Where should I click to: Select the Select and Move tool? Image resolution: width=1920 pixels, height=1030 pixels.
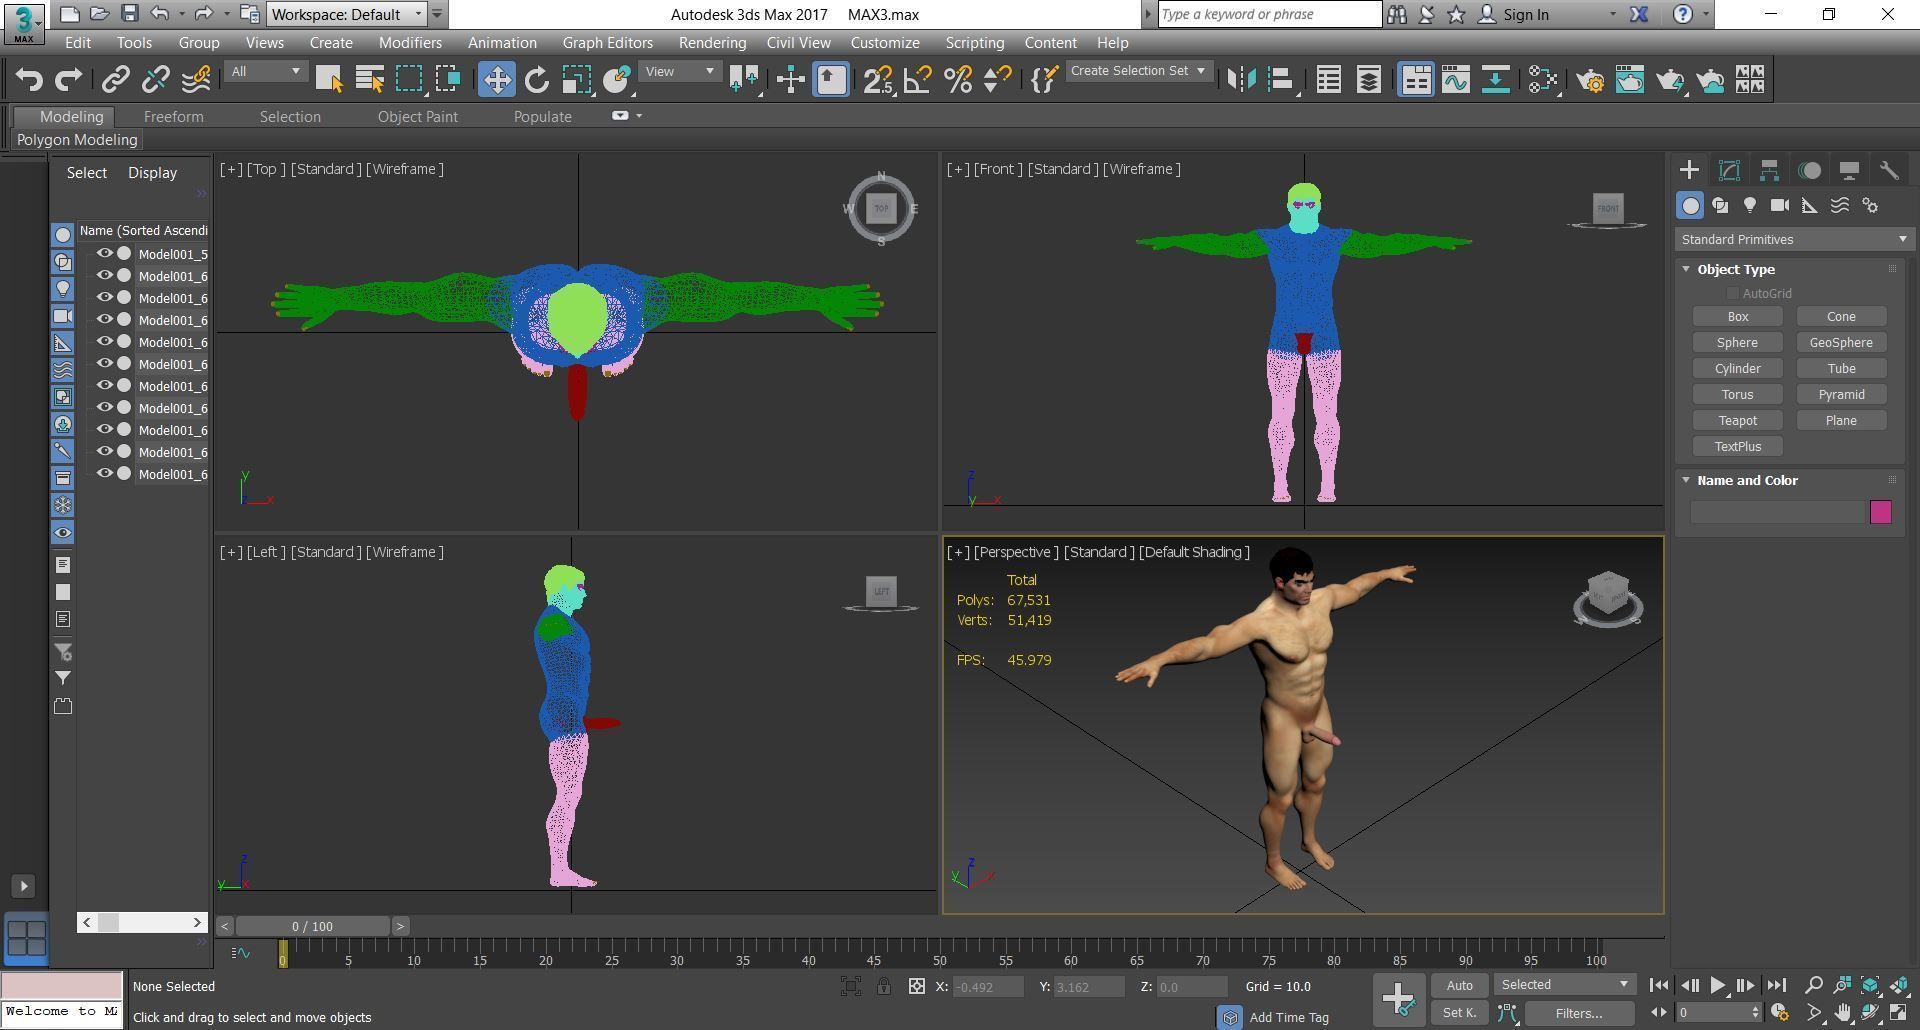[497, 80]
